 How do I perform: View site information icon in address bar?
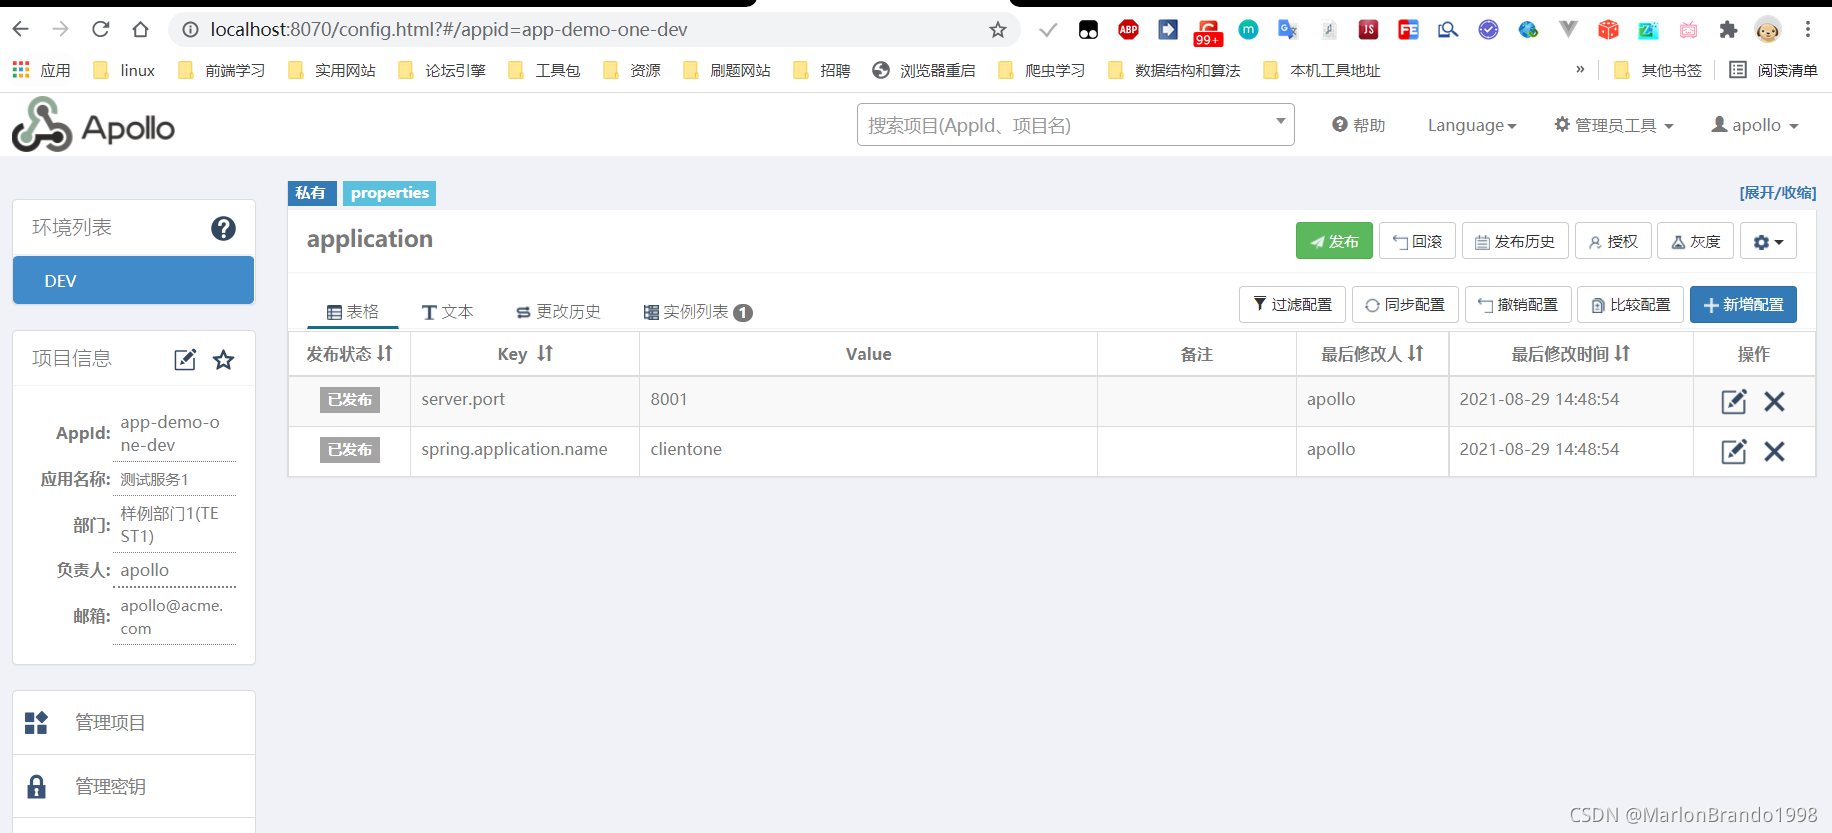click(x=190, y=30)
